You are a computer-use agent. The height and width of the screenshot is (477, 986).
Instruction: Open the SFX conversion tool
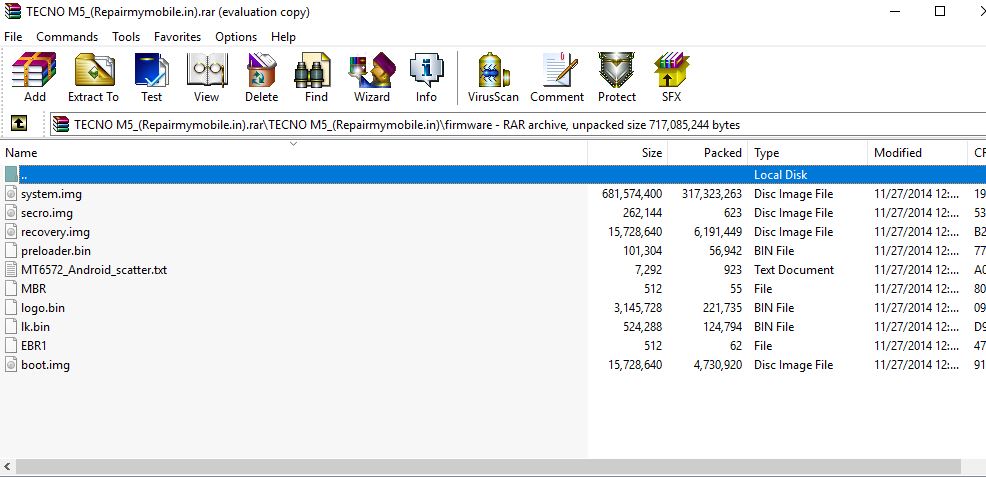(671, 78)
